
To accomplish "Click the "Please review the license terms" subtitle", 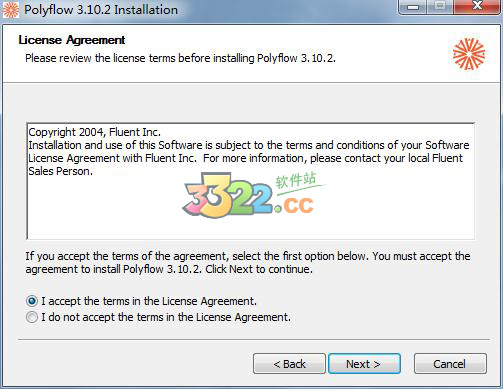I will coord(180,58).
